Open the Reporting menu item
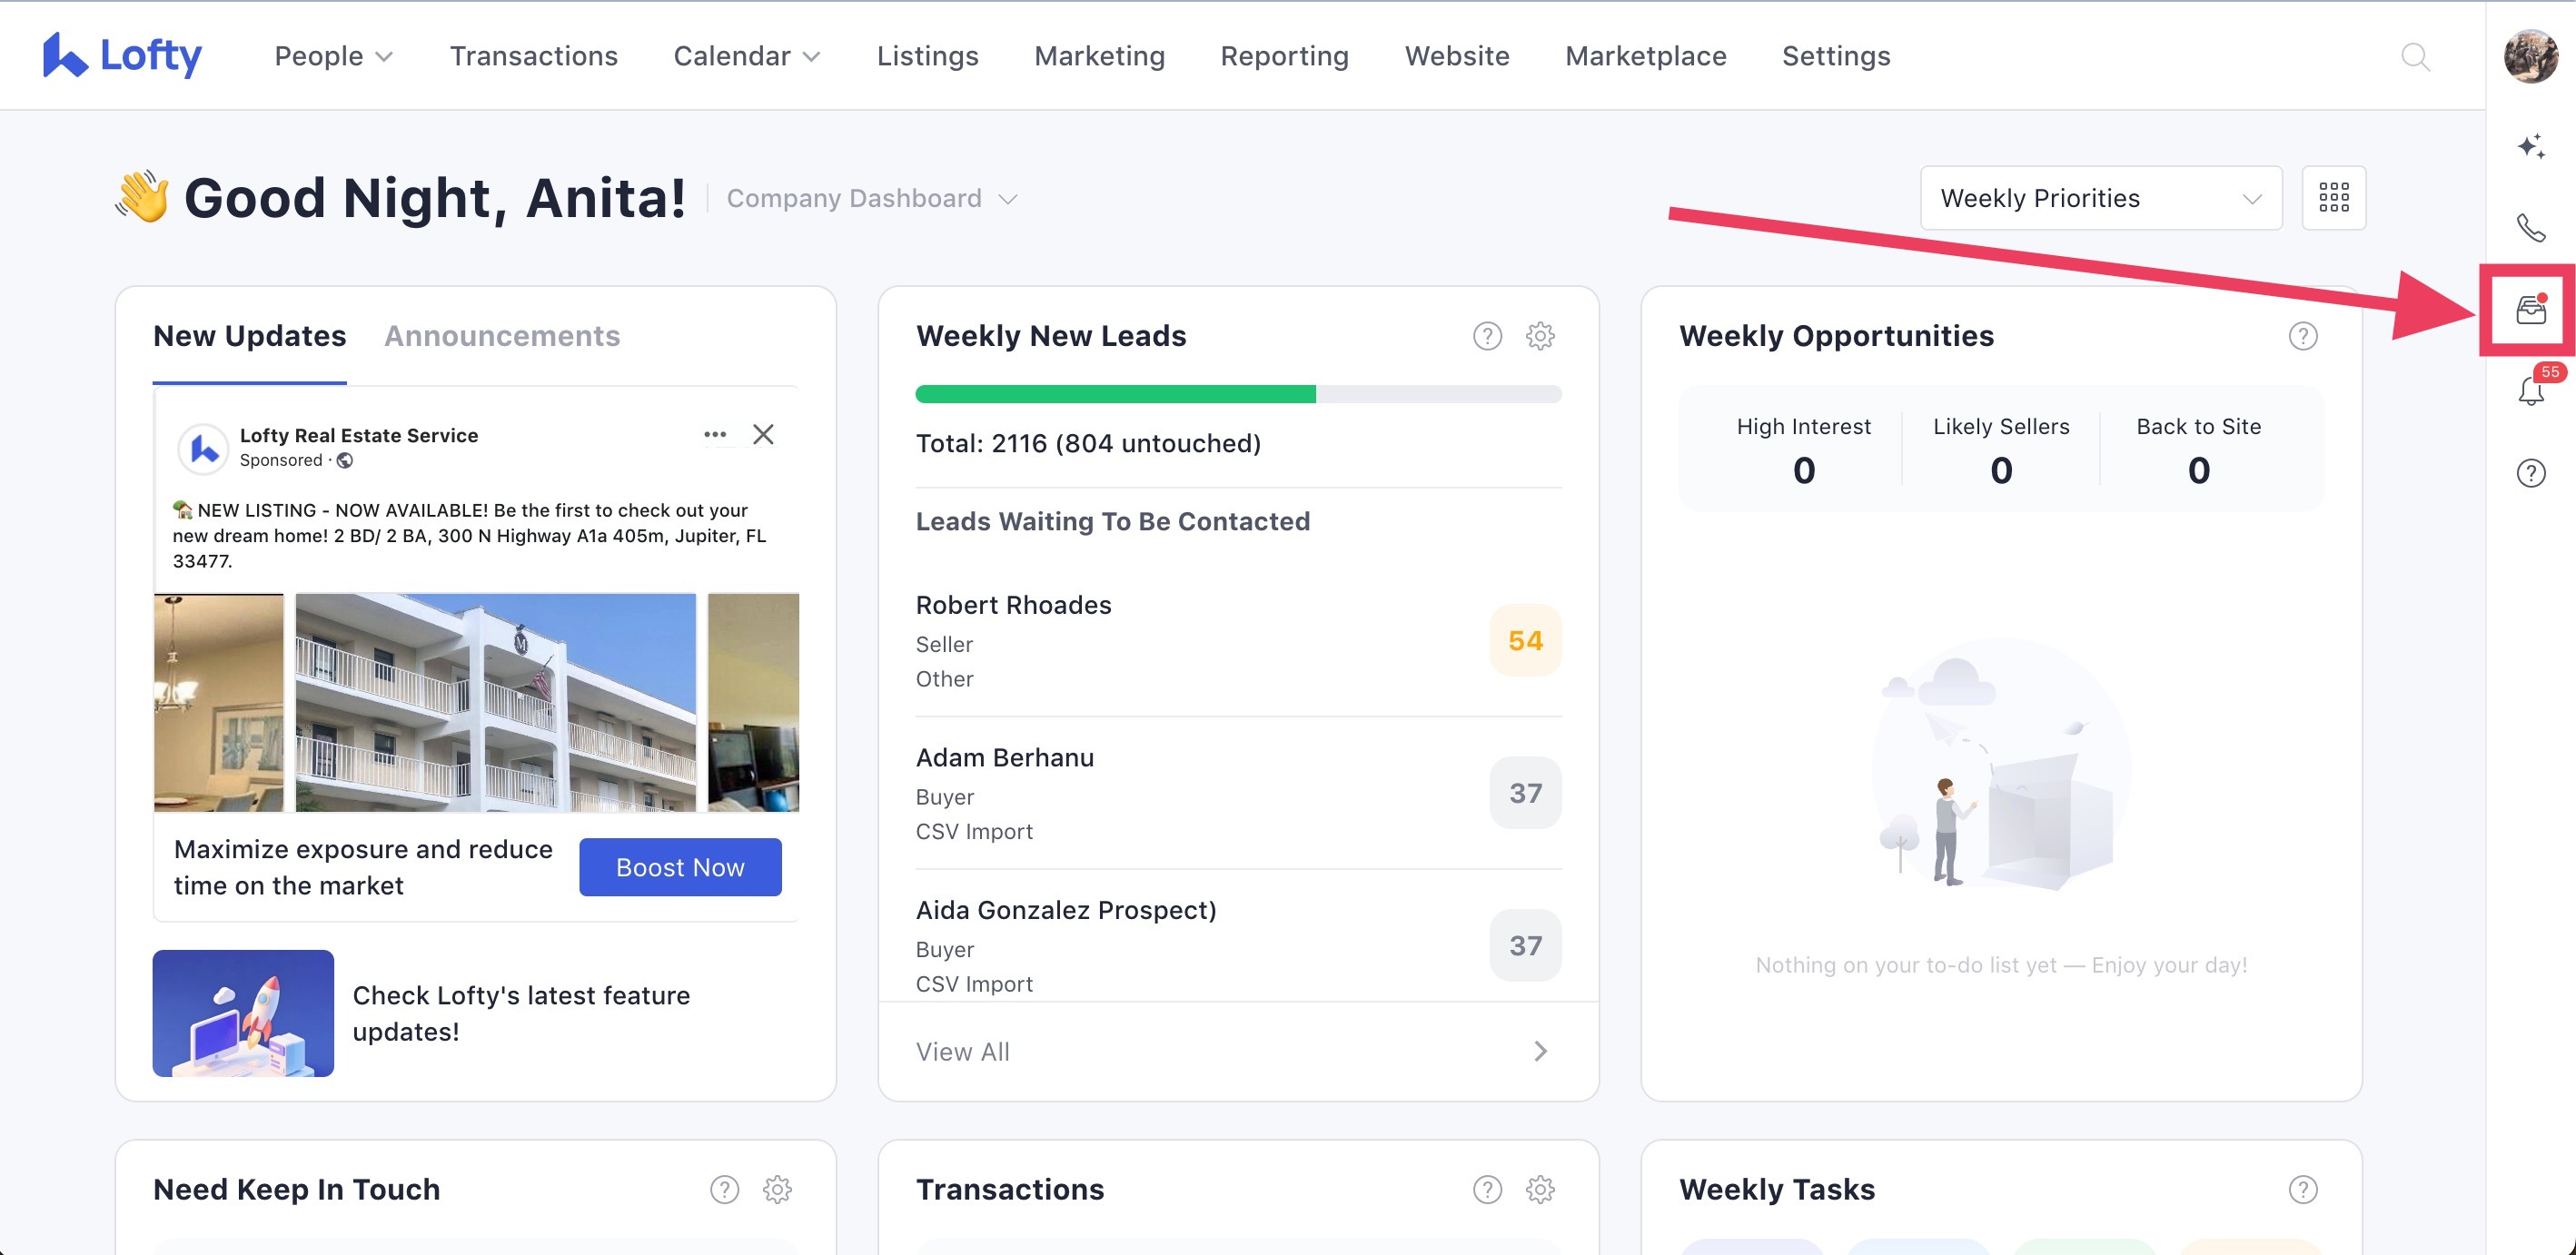The height and width of the screenshot is (1255, 2576). pyautogui.click(x=1284, y=56)
